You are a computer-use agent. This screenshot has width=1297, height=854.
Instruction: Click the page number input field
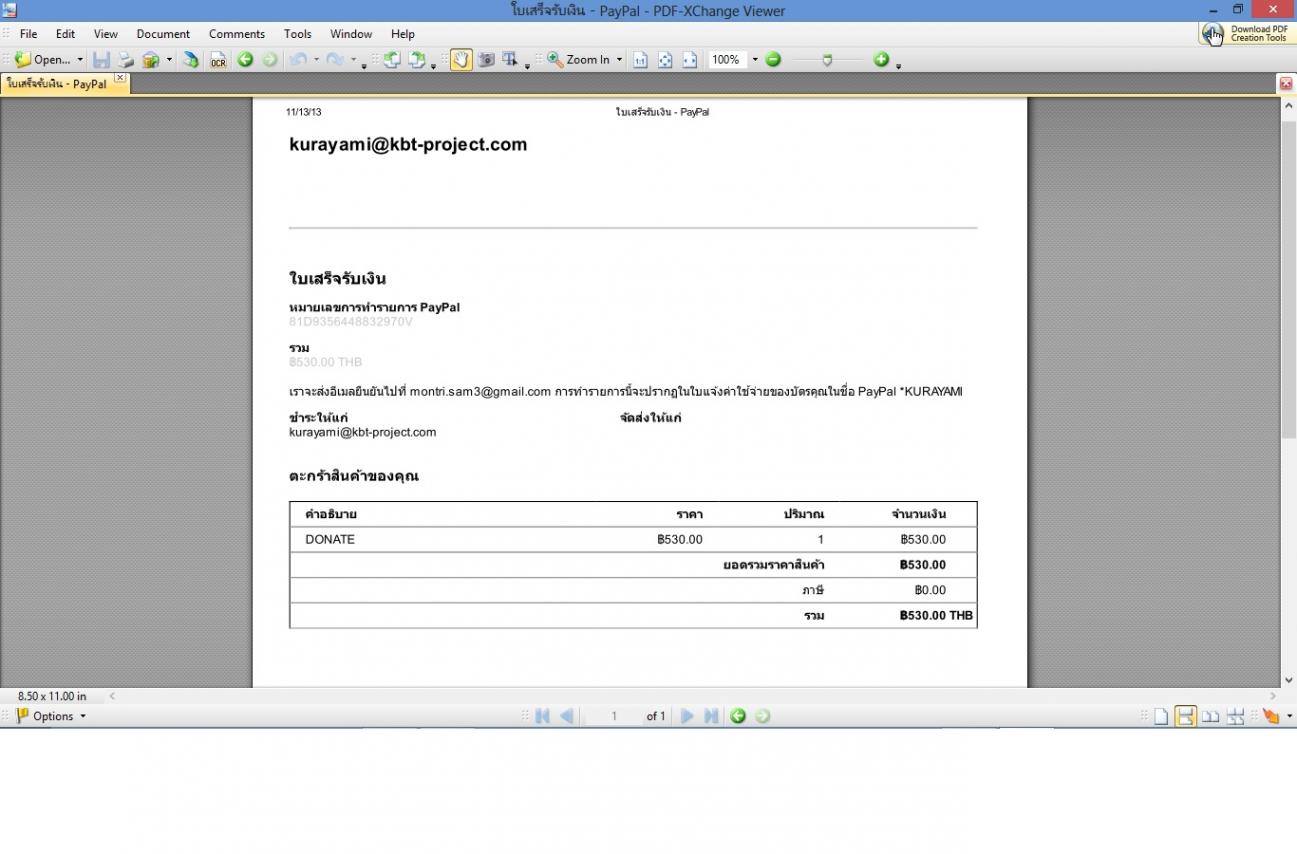(614, 716)
